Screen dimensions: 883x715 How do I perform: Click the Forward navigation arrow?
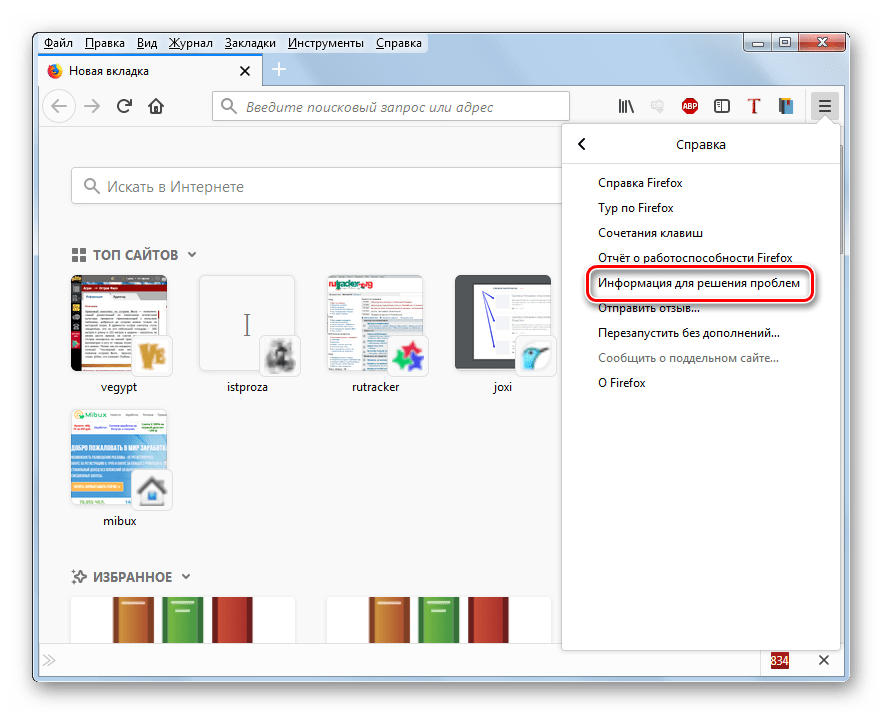point(91,106)
